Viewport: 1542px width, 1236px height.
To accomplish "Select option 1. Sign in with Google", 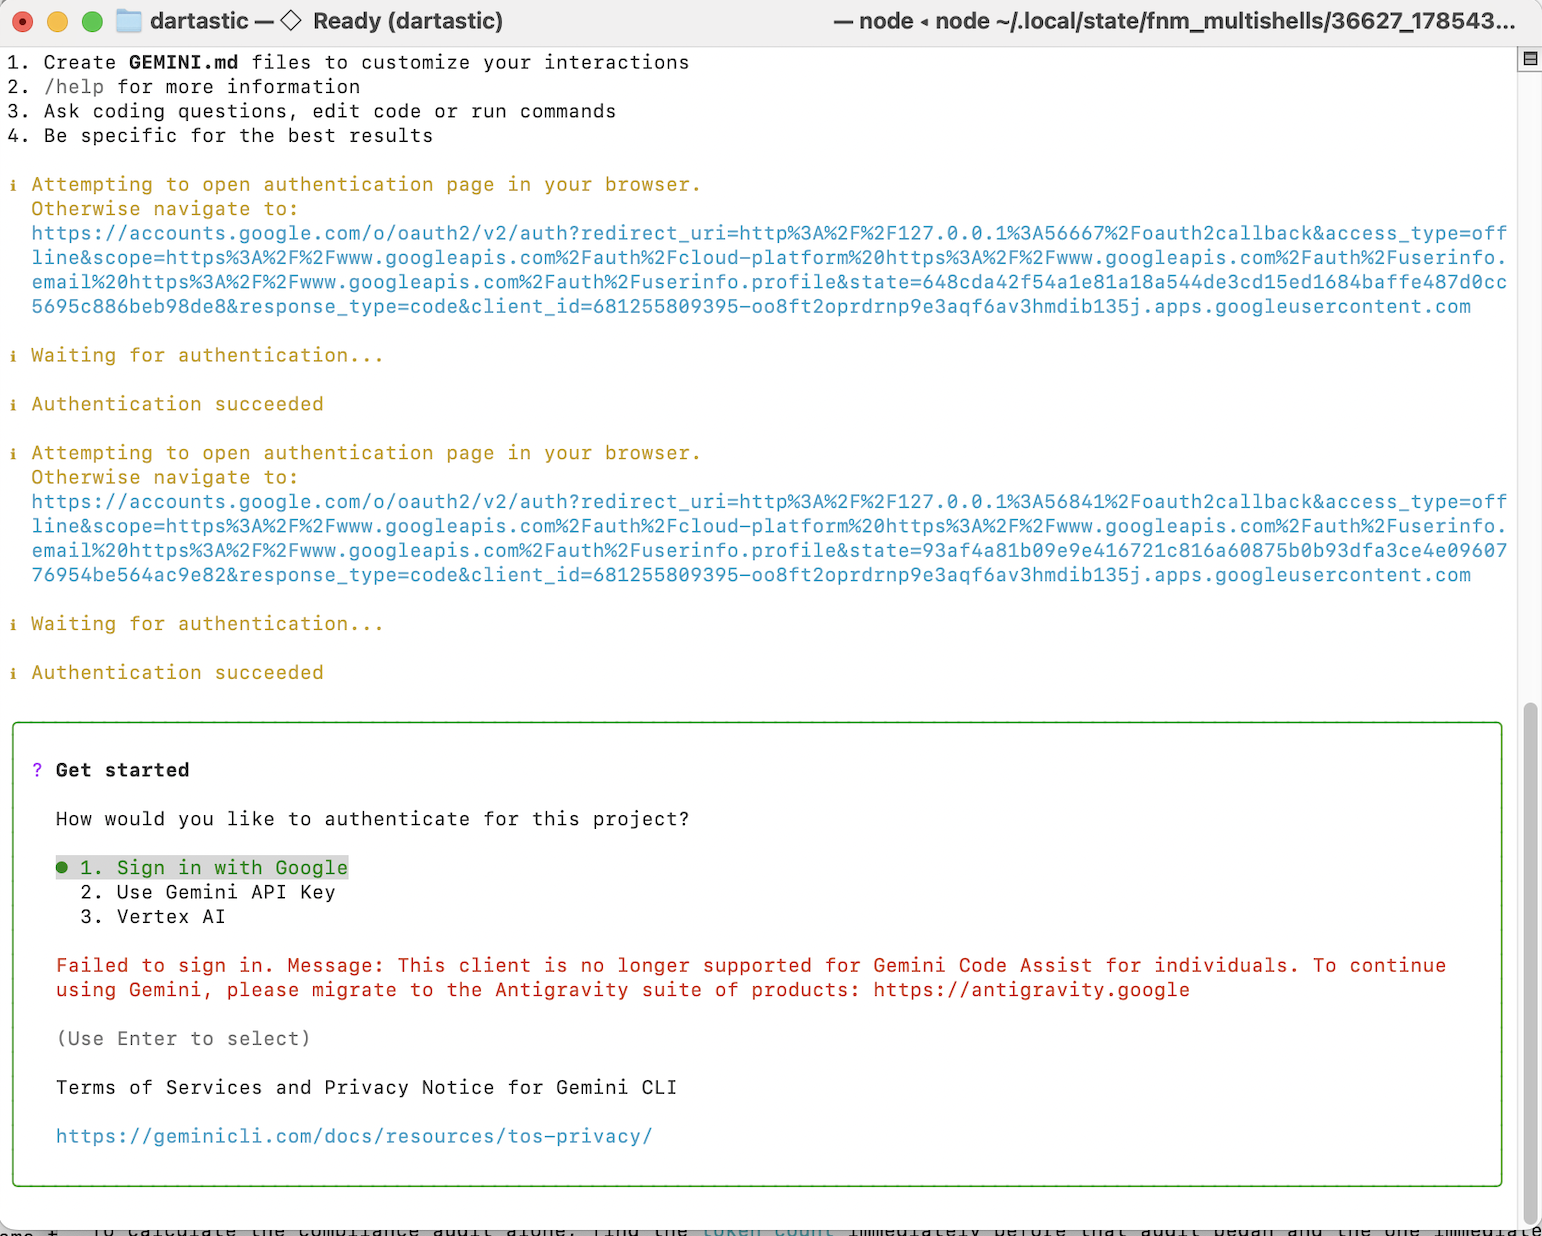I will click(x=202, y=868).
